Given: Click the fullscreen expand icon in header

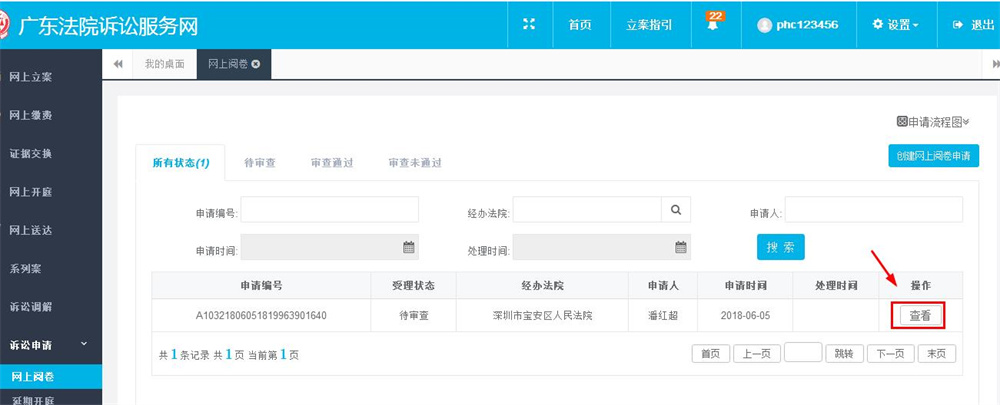Looking at the screenshot, I should [529, 24].
